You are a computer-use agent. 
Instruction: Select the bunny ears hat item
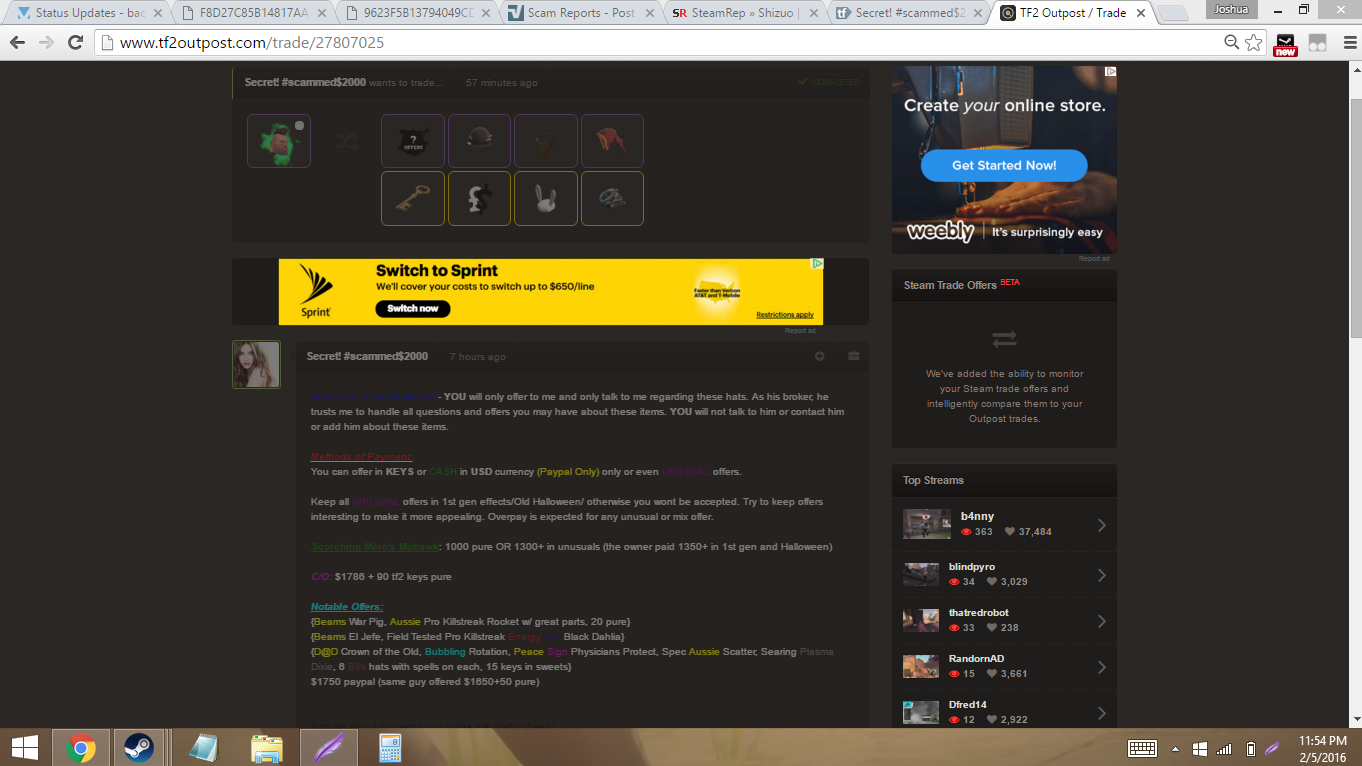pyautogui.click(x=545, y=198)
